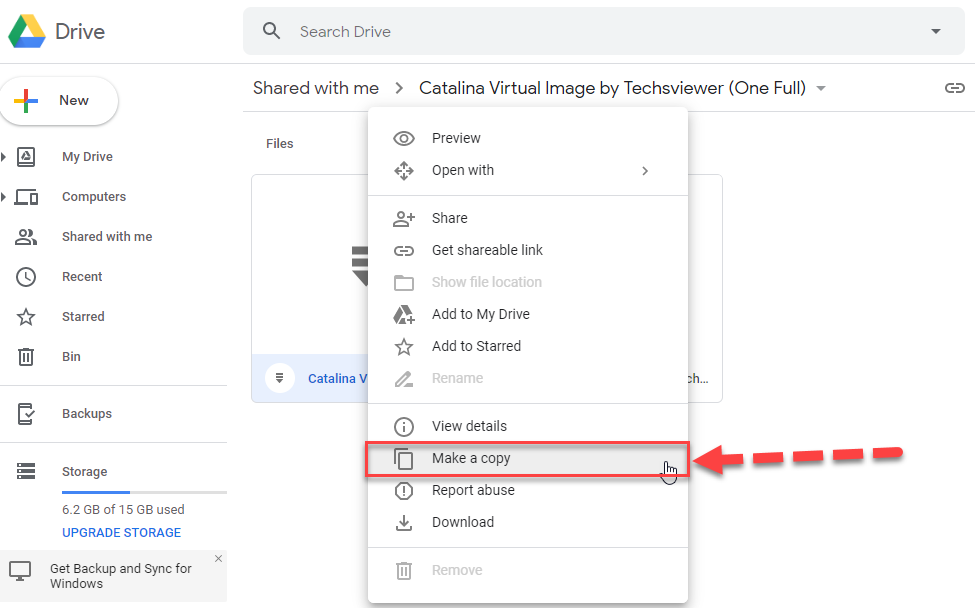Click the 6.2 GB of 15 GB used text
The height and width of the screenshot is (608, 975).
tap(123, 510)
